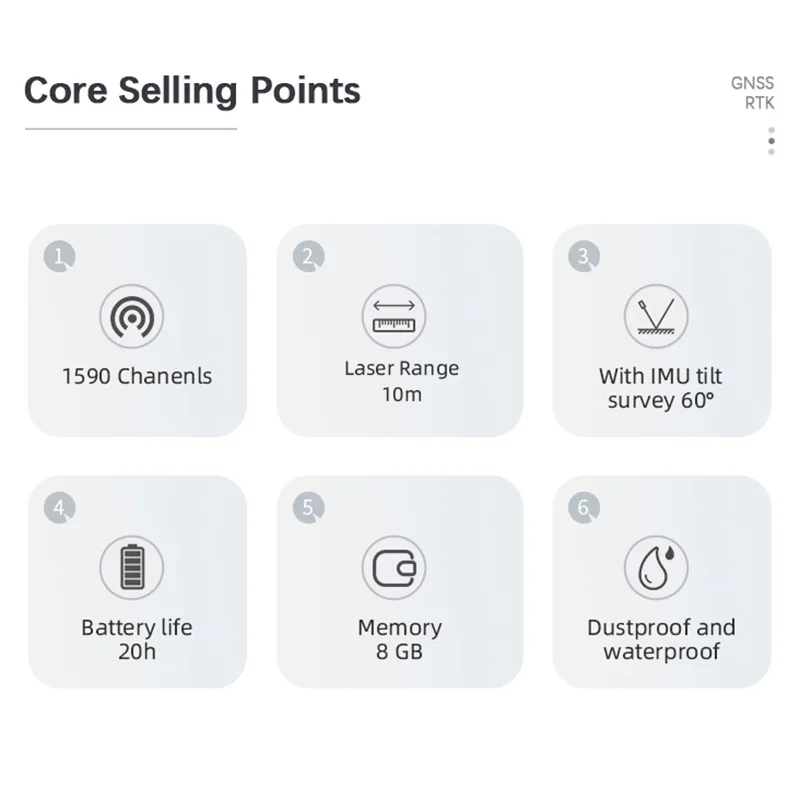Select the number 4 badge
800x800 pixels.
[60, 508]
